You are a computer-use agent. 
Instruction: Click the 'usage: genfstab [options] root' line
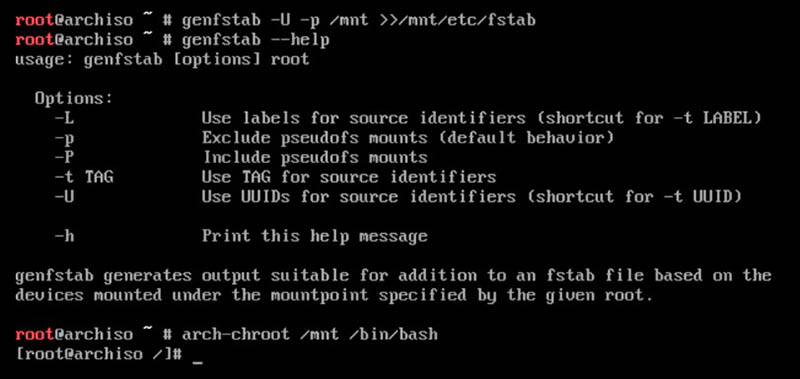(162, 59)
